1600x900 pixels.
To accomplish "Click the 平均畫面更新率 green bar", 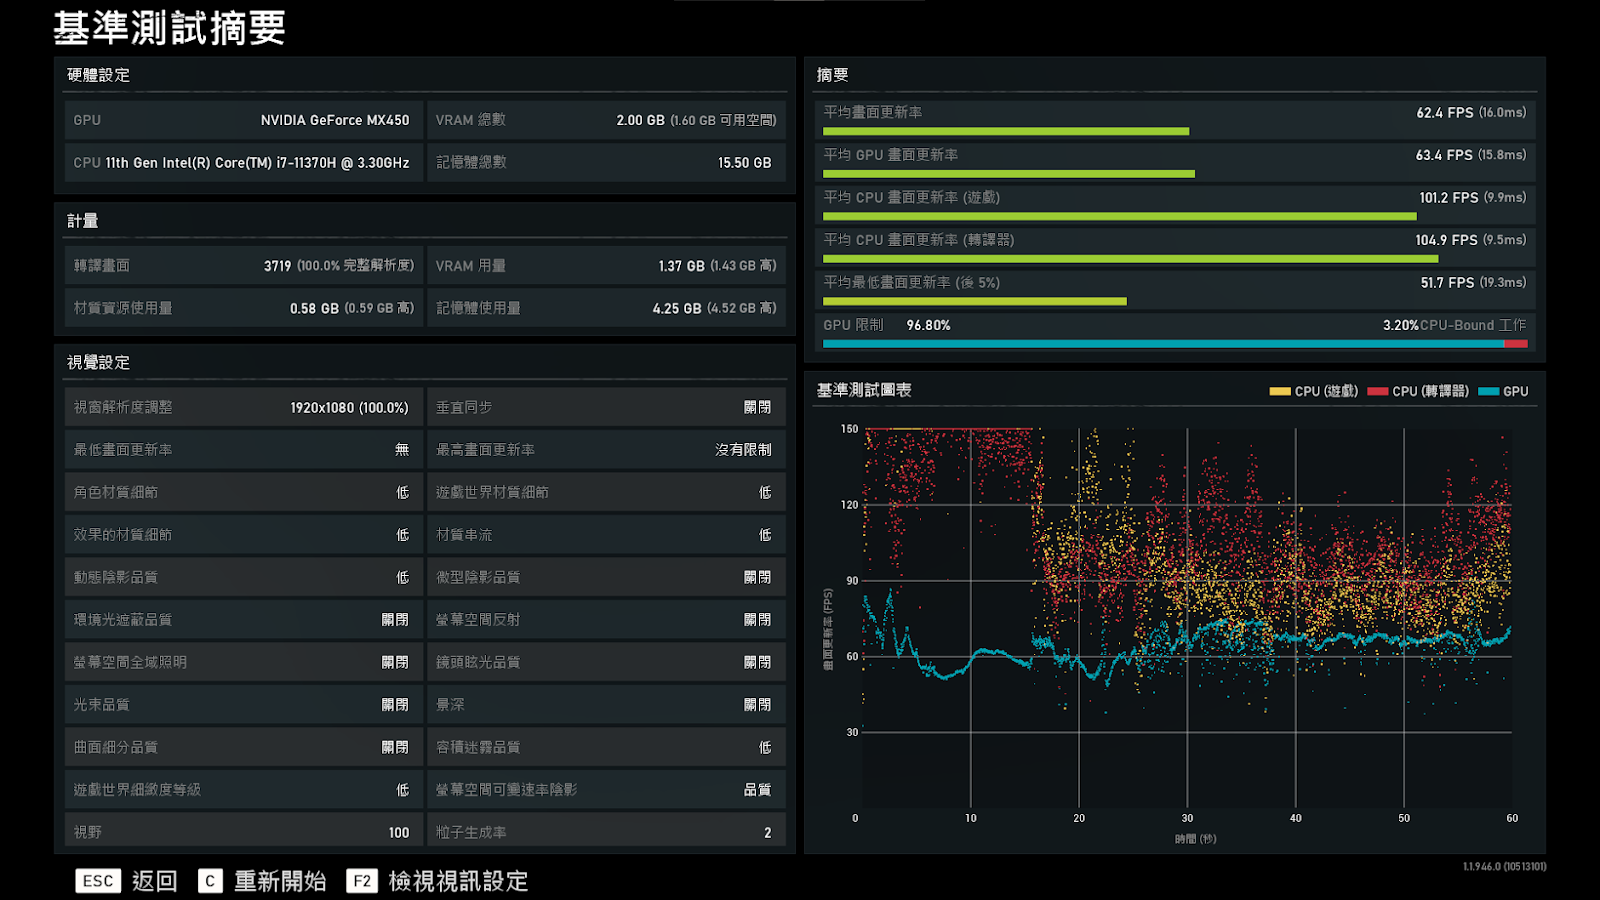I will coord(1006,131).
